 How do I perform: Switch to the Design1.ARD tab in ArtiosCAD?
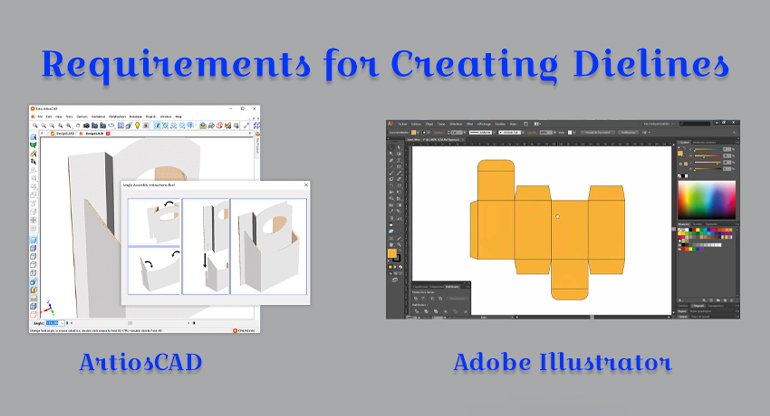click(62, 134)
